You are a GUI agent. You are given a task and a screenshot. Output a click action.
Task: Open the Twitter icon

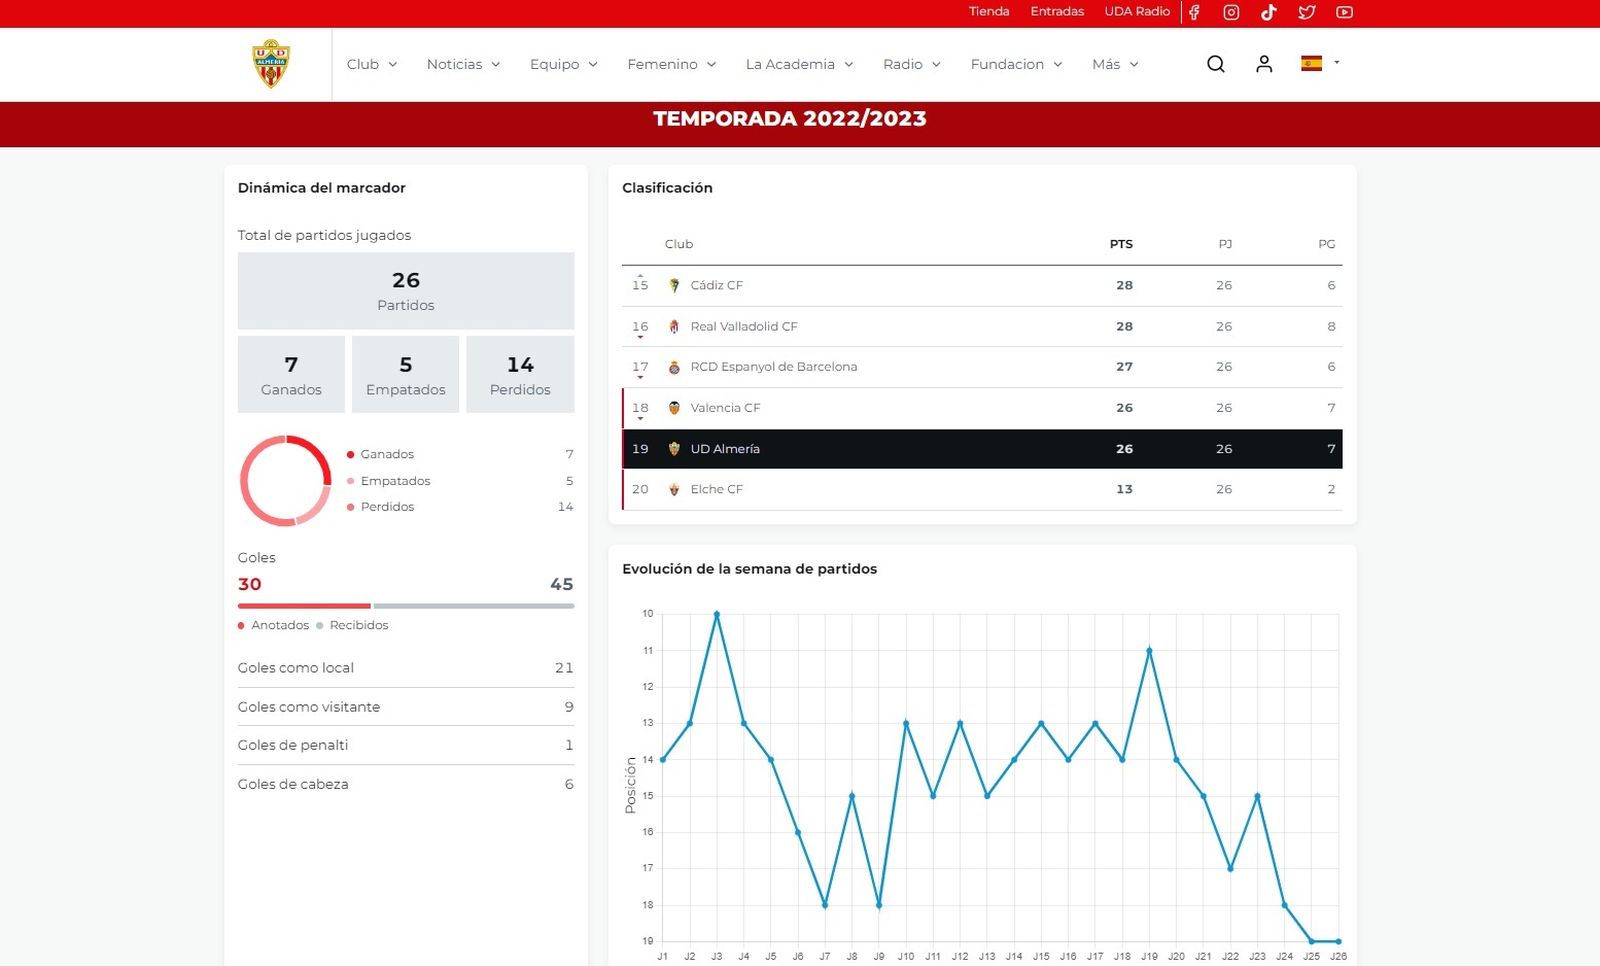[1306, 12]
